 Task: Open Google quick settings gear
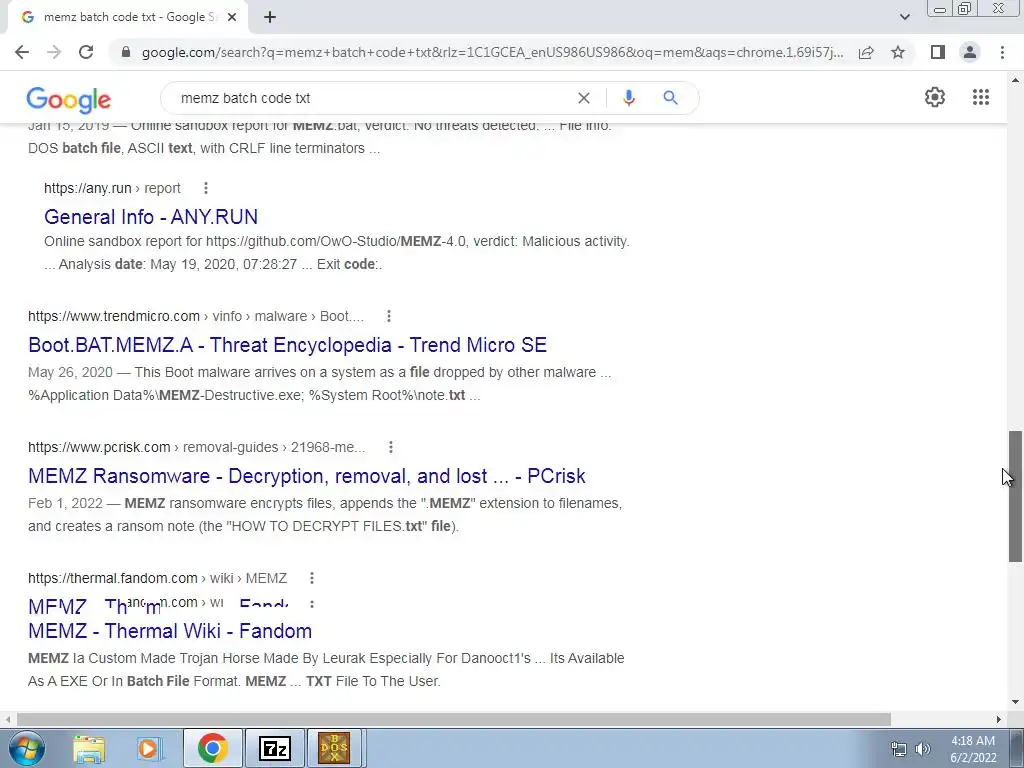935,97
